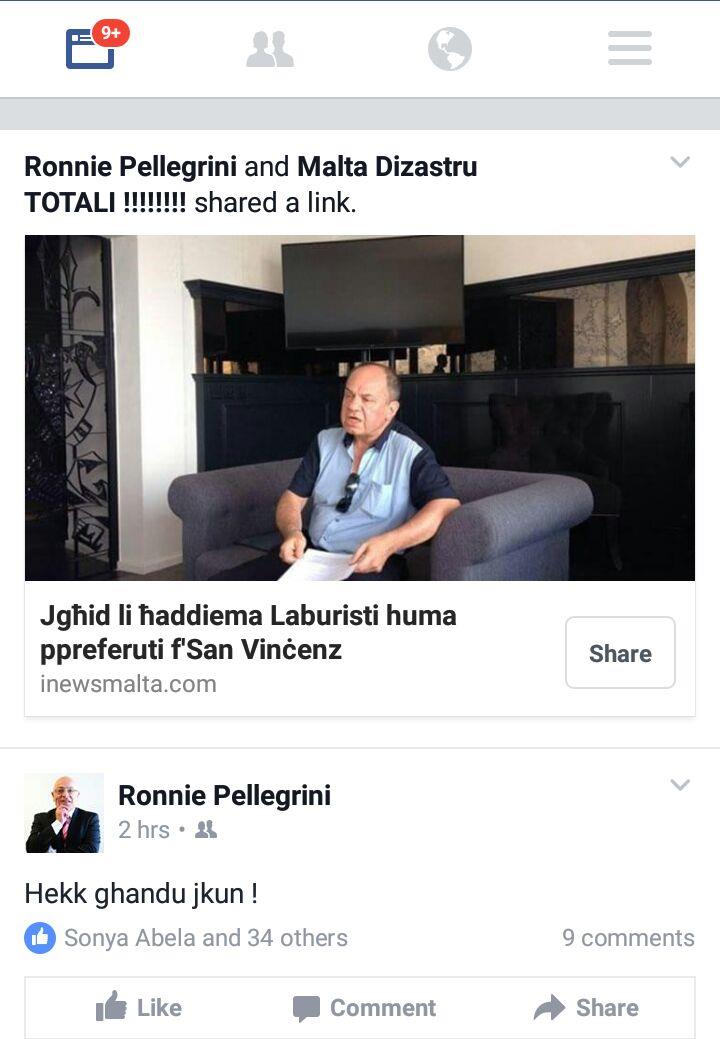
Task: Click the Like button under the post
Action: [x=139, y=1008]
